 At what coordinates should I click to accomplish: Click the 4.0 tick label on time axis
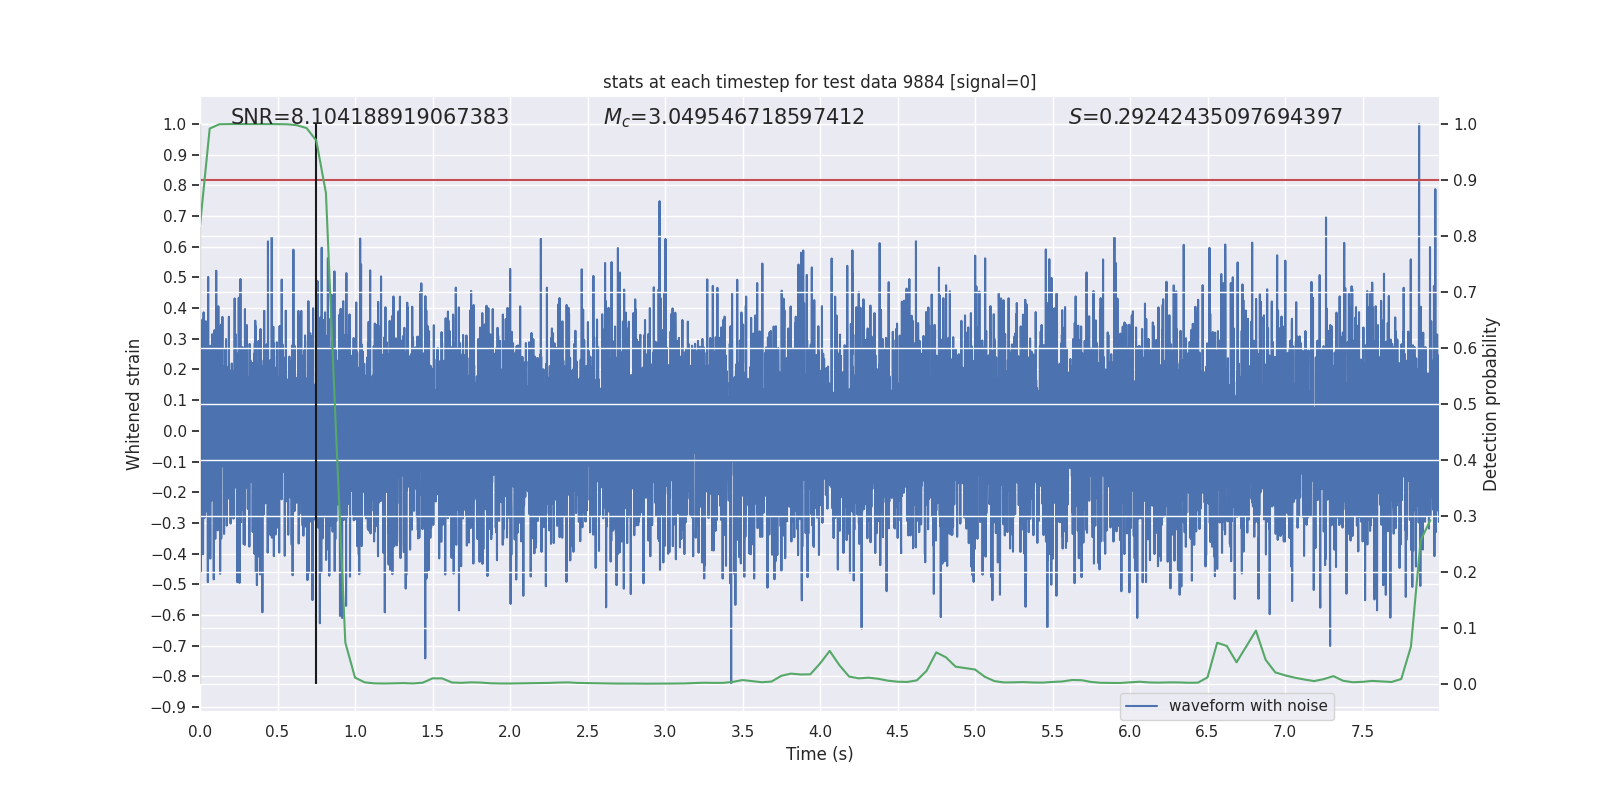820,732
